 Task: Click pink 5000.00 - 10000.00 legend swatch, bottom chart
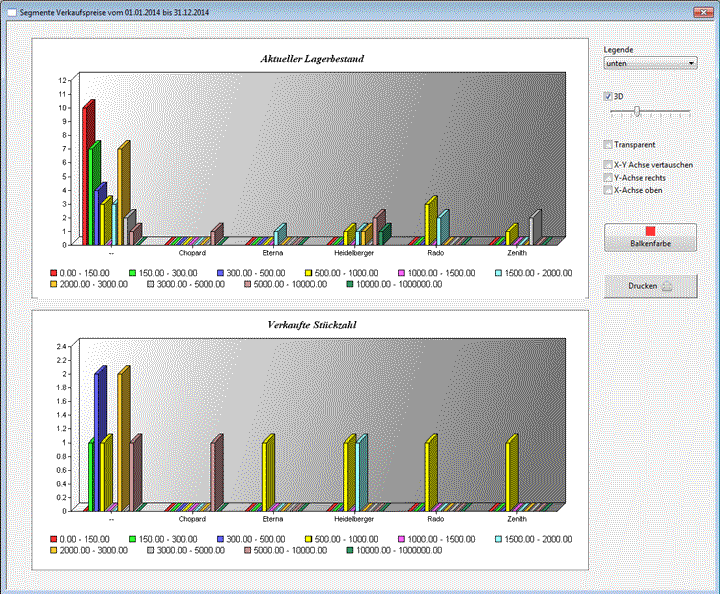point(248,550)
